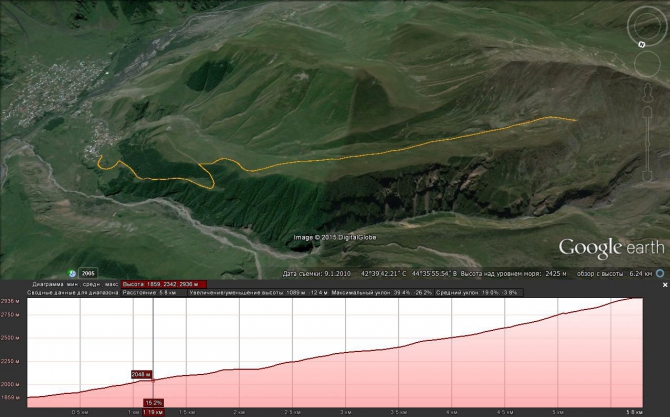The image size is (670, 417).
Task: Click the 1.19 km distance marker
Action: 153,411
